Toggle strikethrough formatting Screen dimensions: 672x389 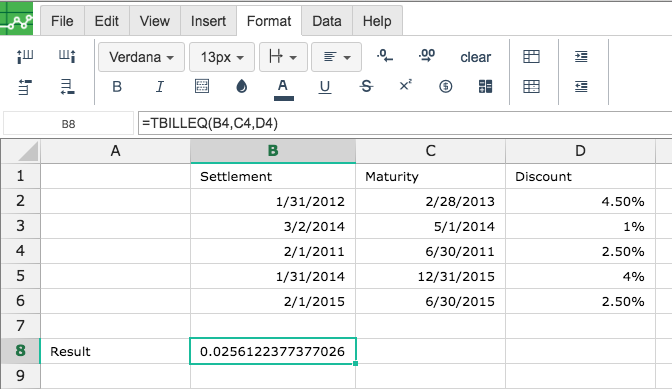point(366,87)
